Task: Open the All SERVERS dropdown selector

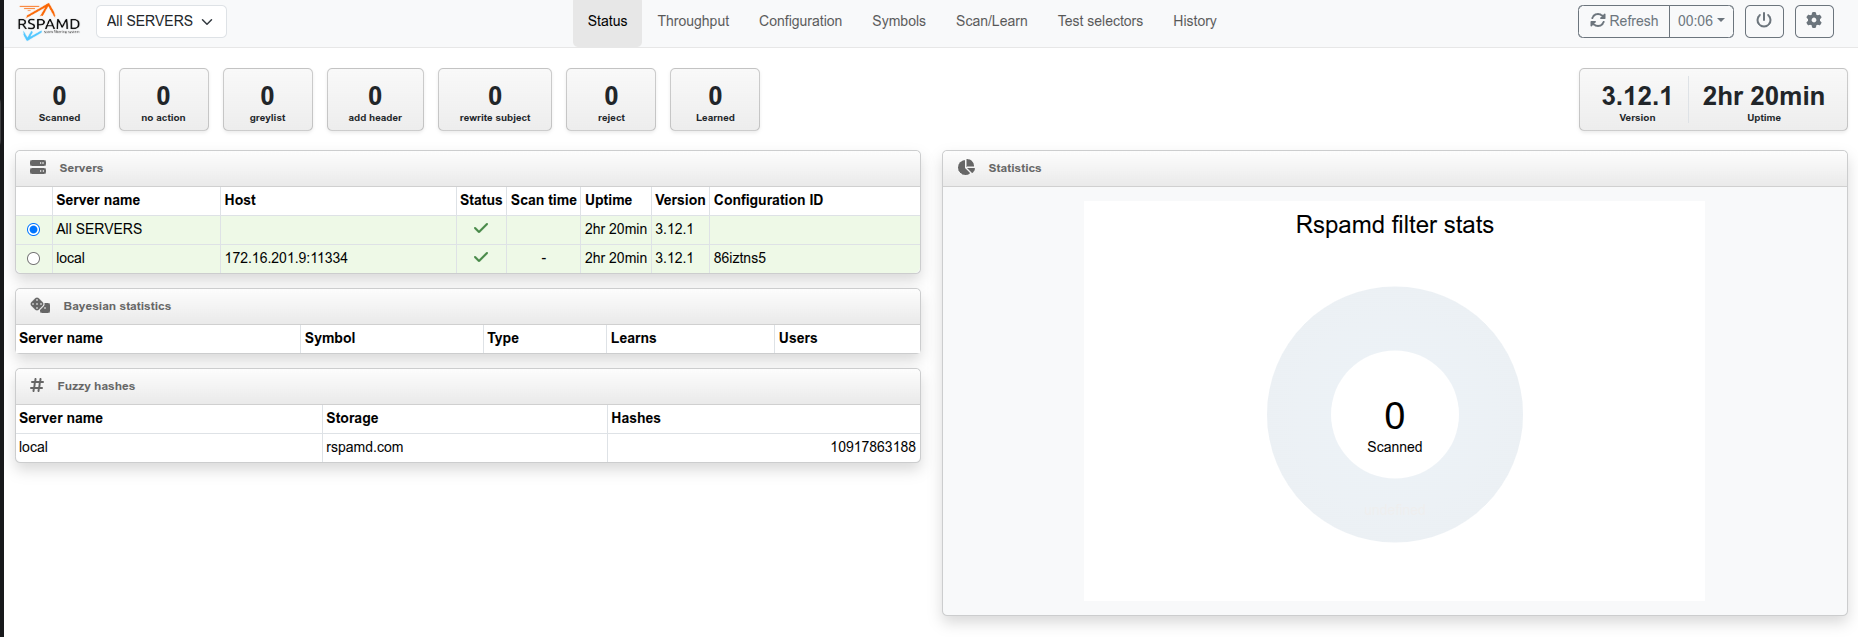Action: [161, 21]
